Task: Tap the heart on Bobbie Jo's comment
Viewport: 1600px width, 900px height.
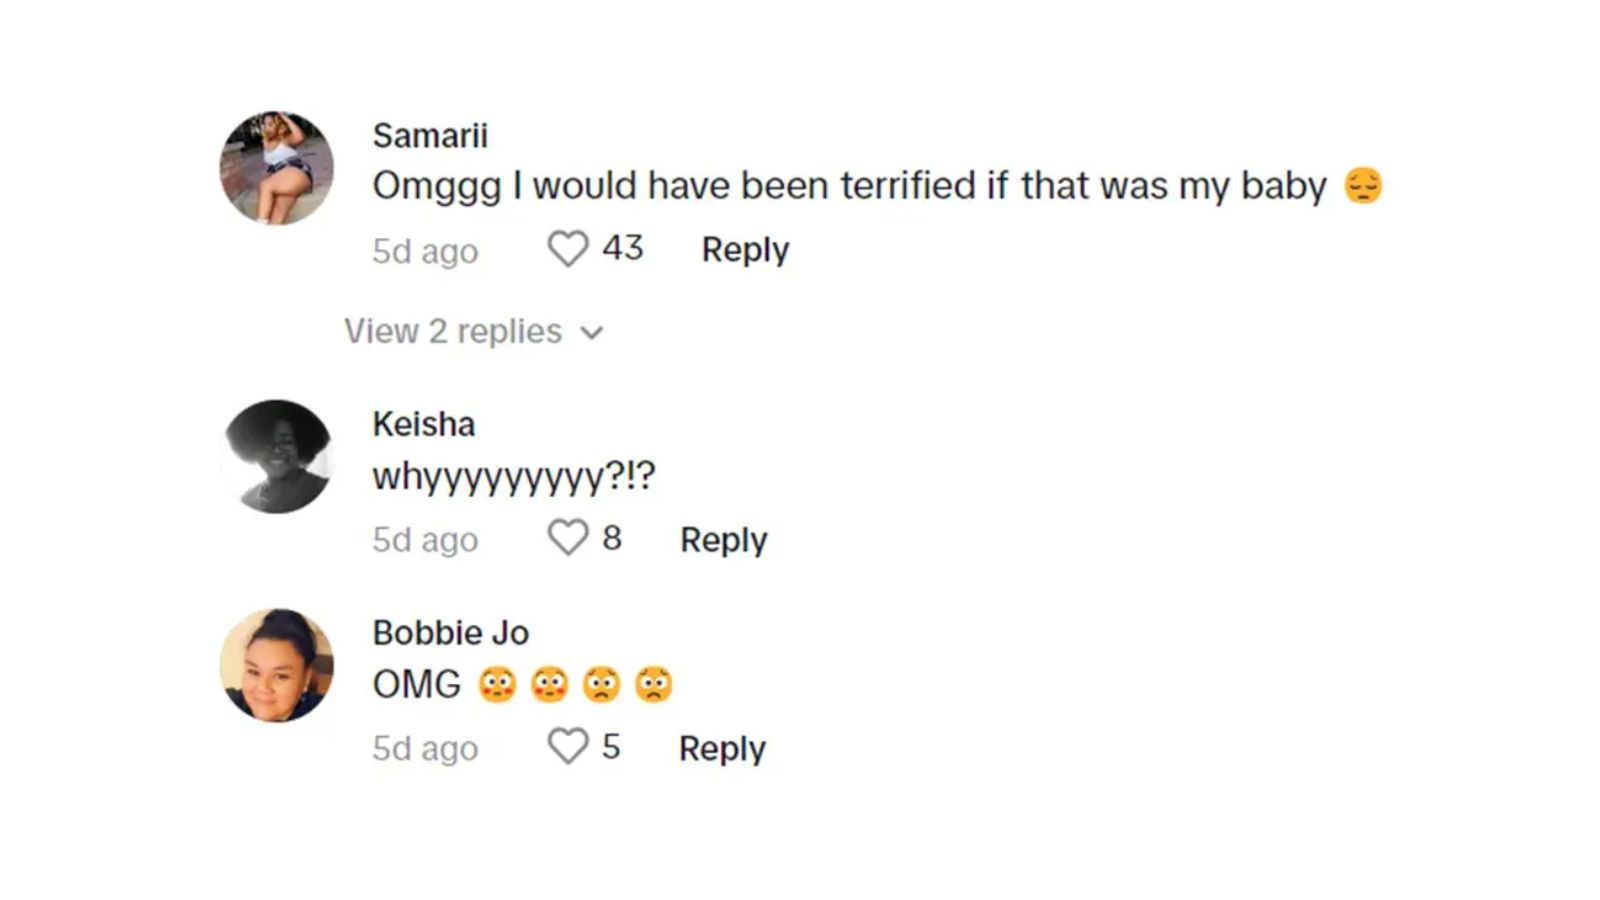Action: (567, 747)
